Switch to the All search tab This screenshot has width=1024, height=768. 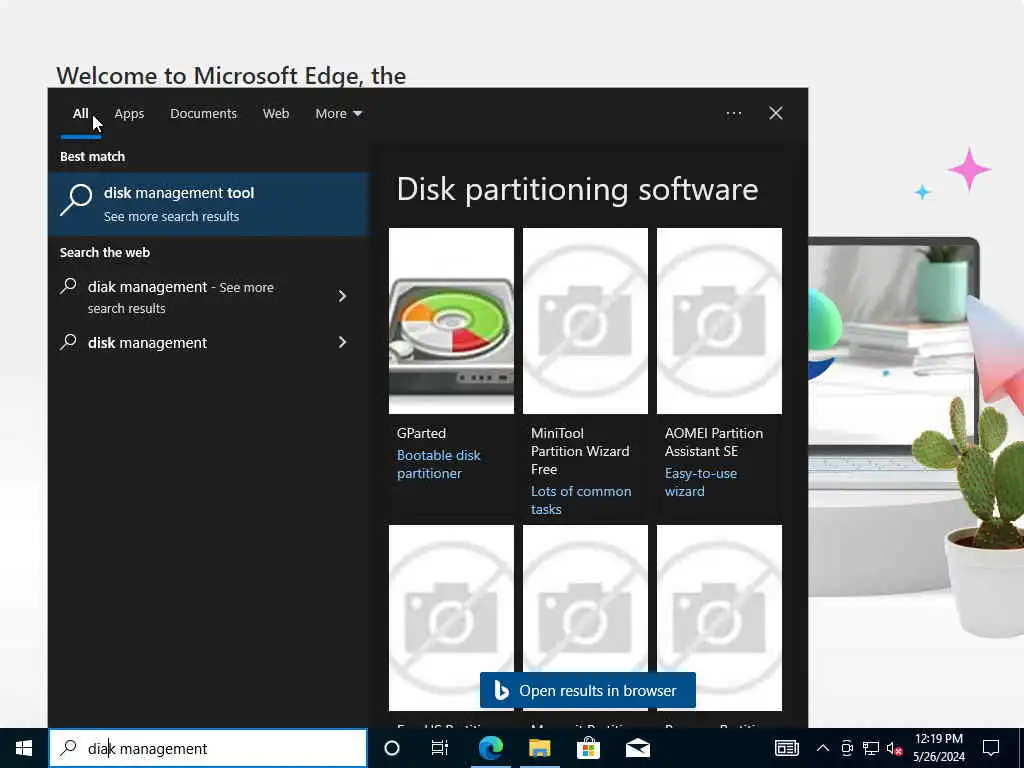80,114
